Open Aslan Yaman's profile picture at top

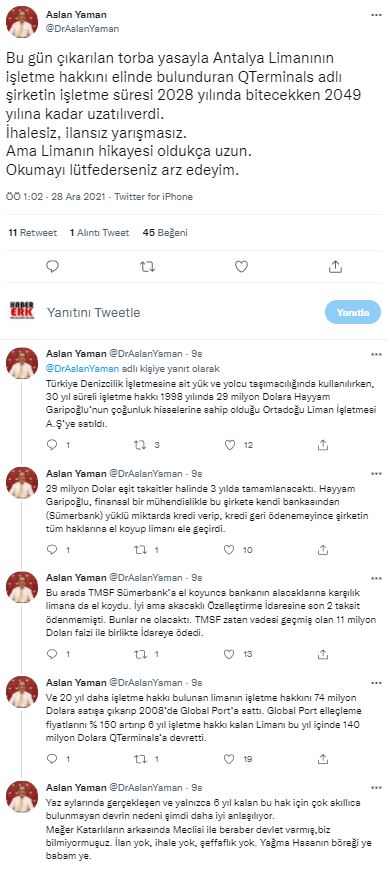pos(22,22)
